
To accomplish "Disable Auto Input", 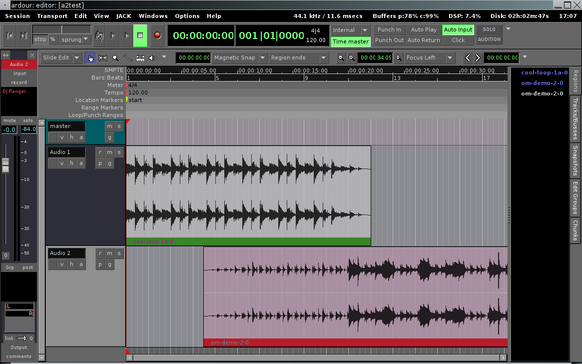I will pyautogui.click(x=458, y=30).
